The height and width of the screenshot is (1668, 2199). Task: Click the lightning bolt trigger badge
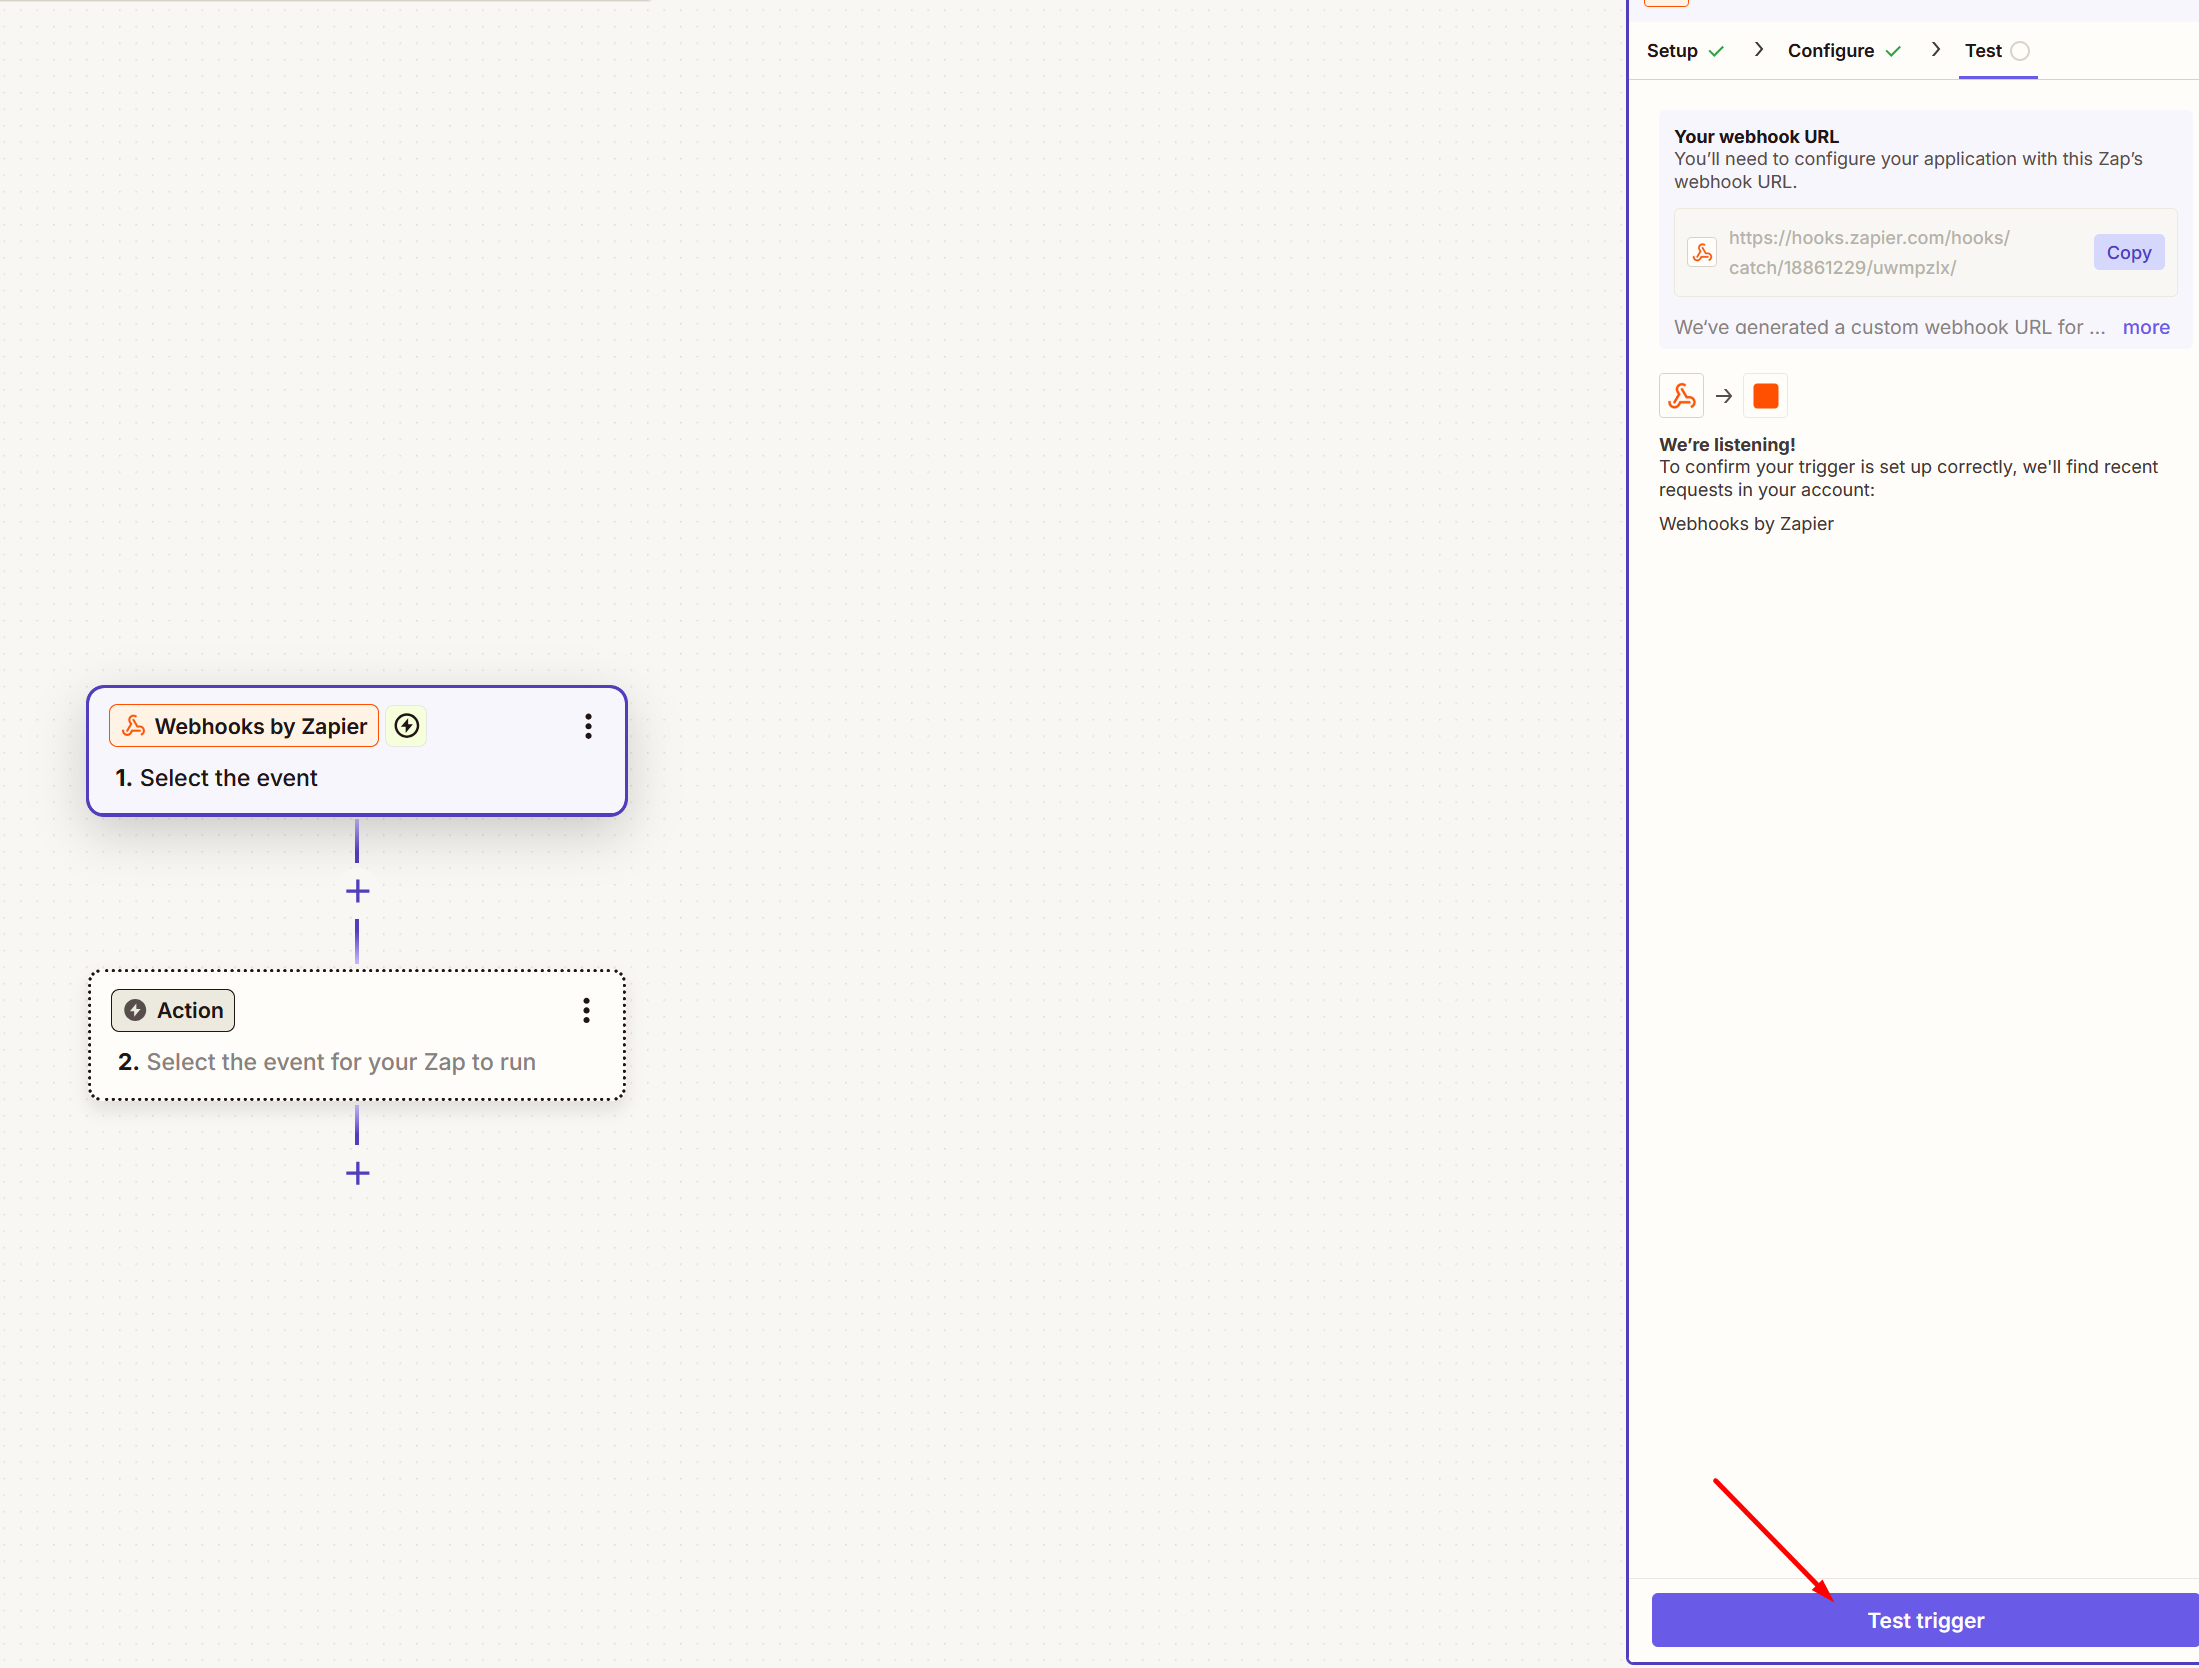coord(407,726)
